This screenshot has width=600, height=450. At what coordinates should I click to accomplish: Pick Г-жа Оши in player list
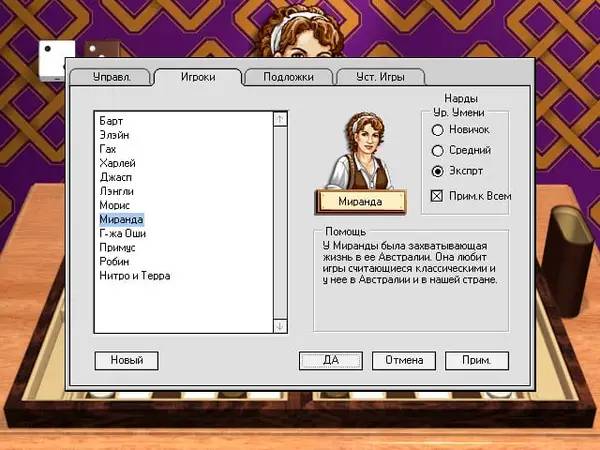(121, 233)
